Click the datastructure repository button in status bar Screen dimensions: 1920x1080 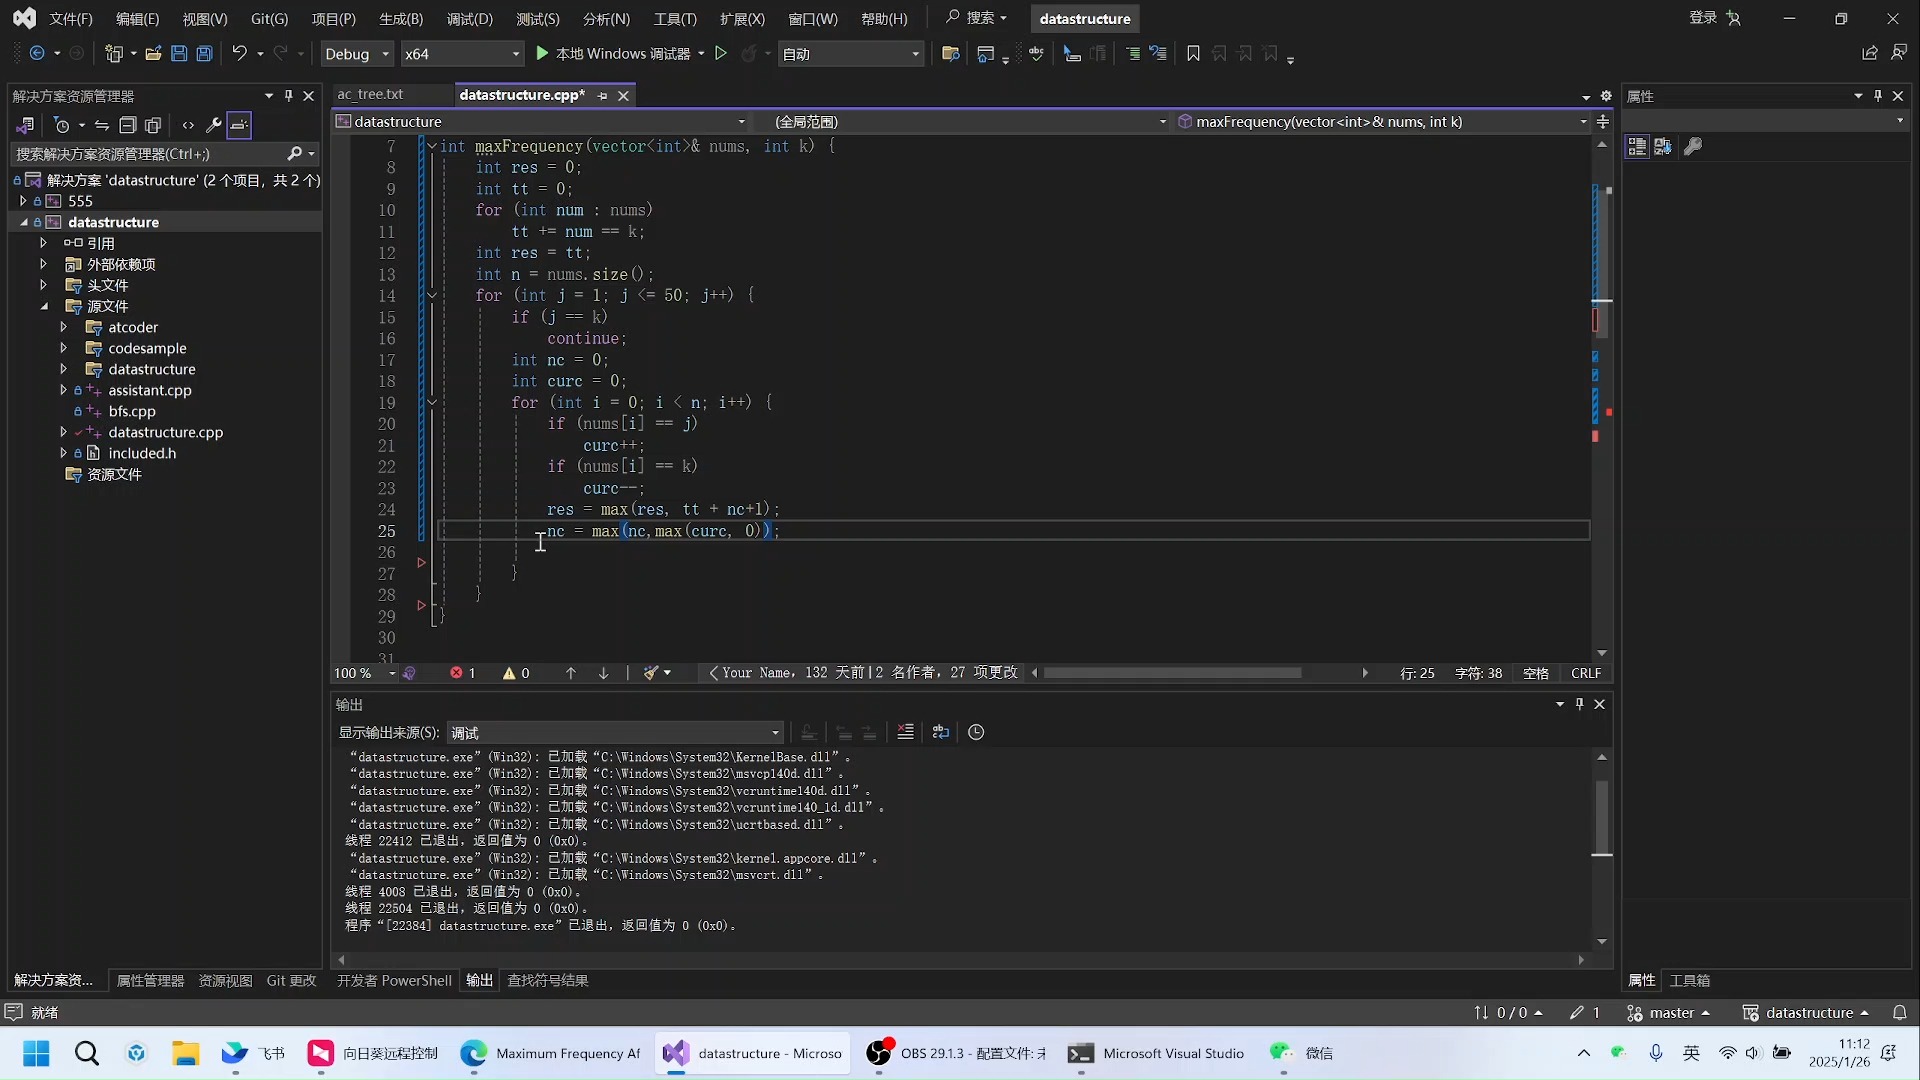1805,1013
